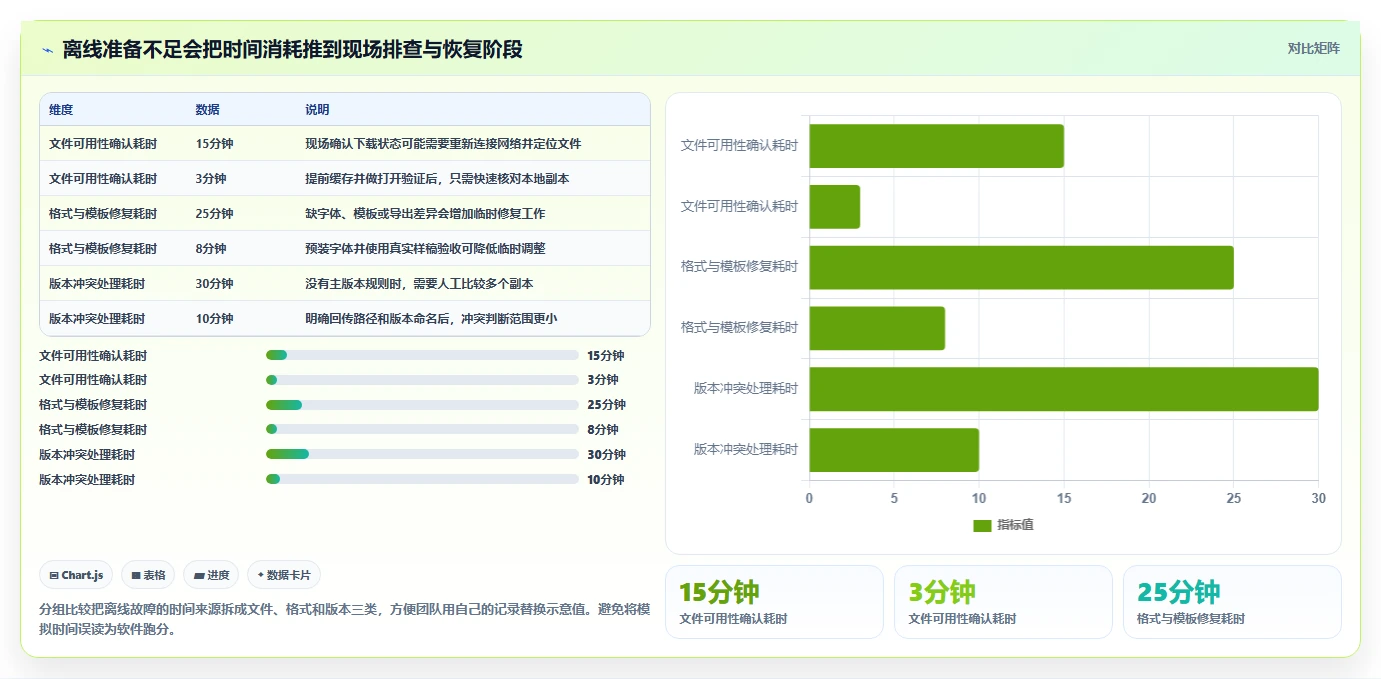Click the table cell 30分钟
The height and width of the screenshot is (679, 1381).
point(214,284)
